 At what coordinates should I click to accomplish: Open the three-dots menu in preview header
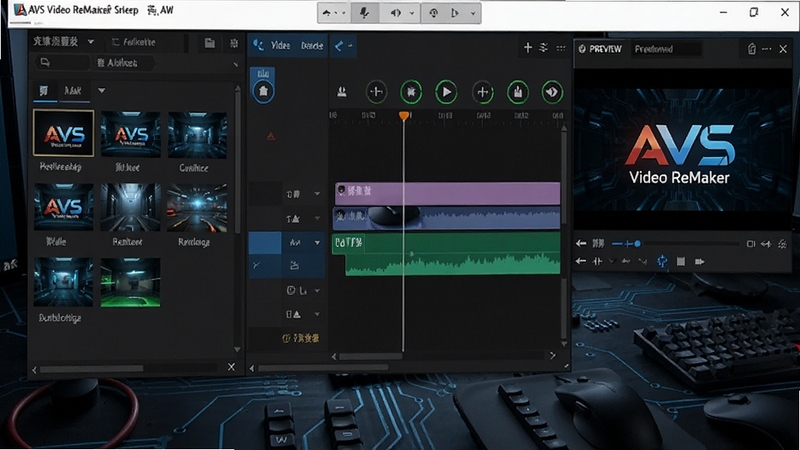[766, 49]
